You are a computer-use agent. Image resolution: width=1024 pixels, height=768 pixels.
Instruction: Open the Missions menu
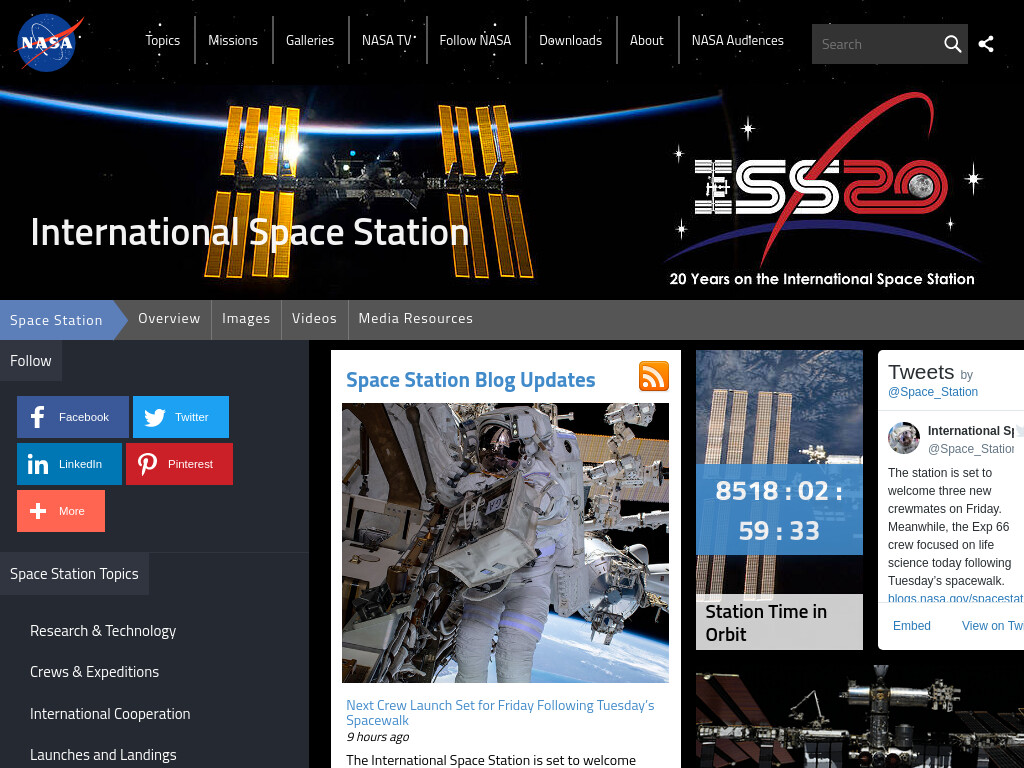point(233,40)
